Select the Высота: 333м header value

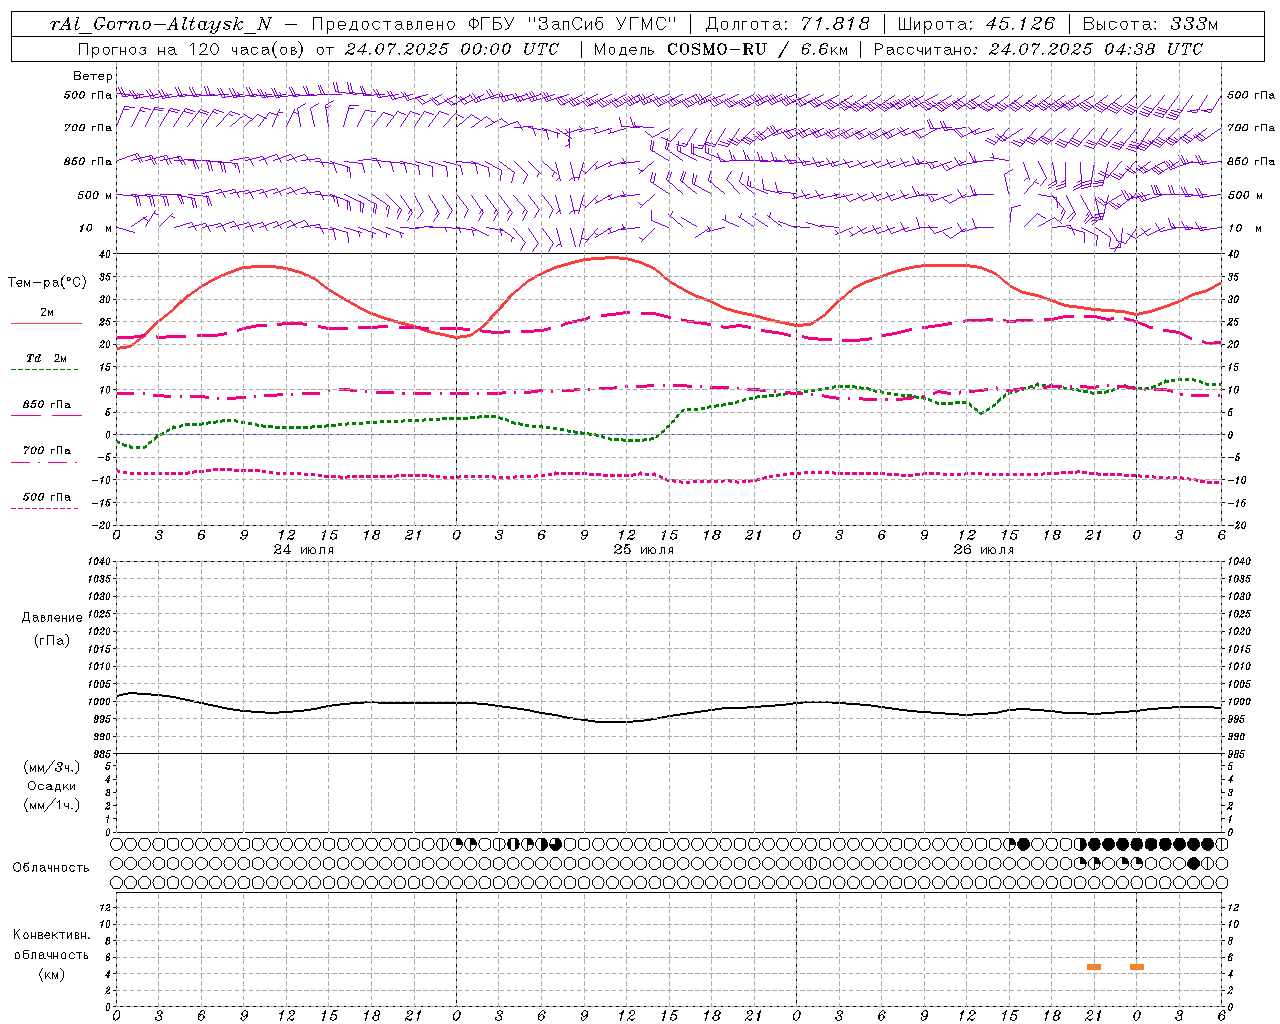click(x=1150, y=24)
